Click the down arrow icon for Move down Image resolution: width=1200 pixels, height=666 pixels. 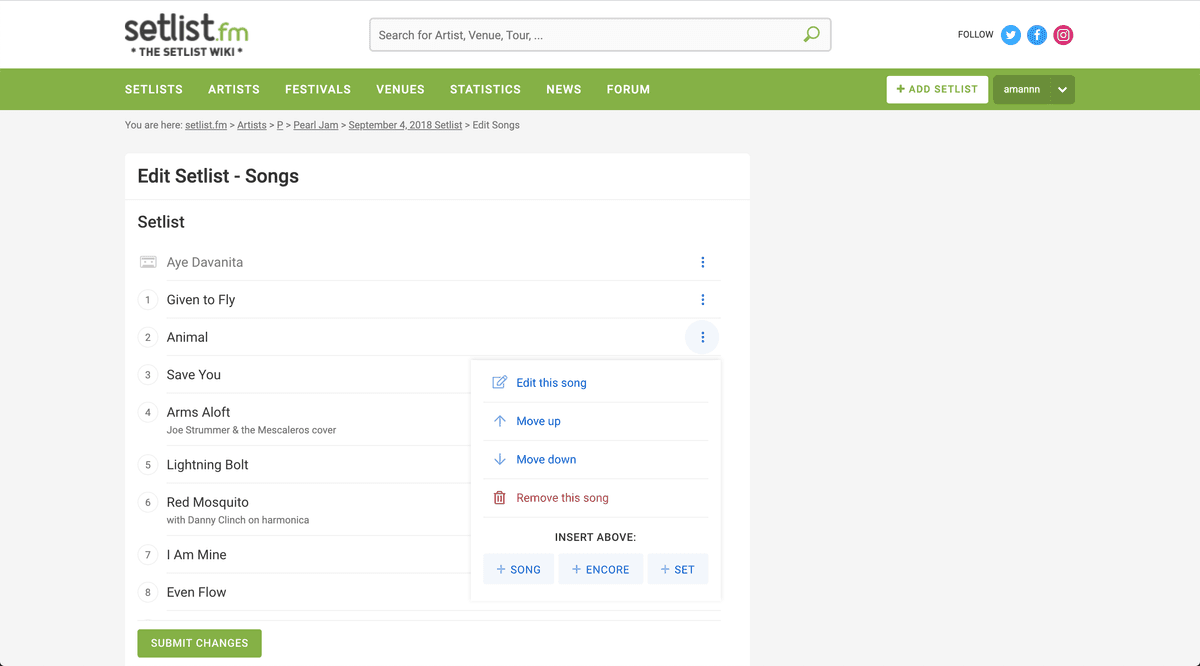pos(500,459)
